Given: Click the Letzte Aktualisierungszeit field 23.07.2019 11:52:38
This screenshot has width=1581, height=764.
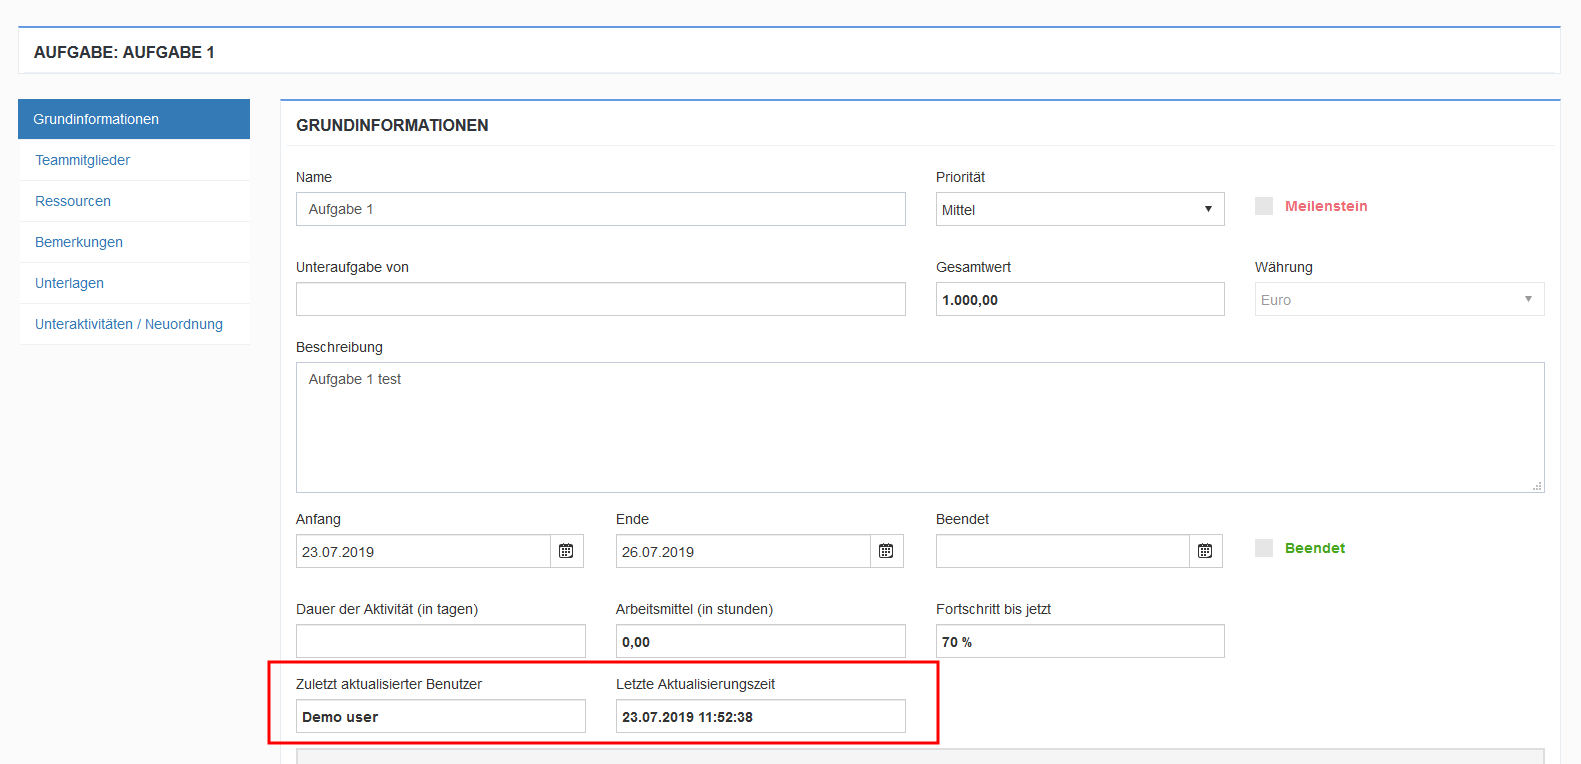Looking at the screenshot, I should 761,716.
